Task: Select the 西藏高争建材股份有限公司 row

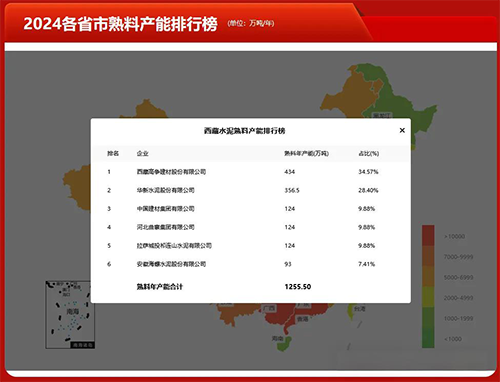Action: (x=250, y=172)
